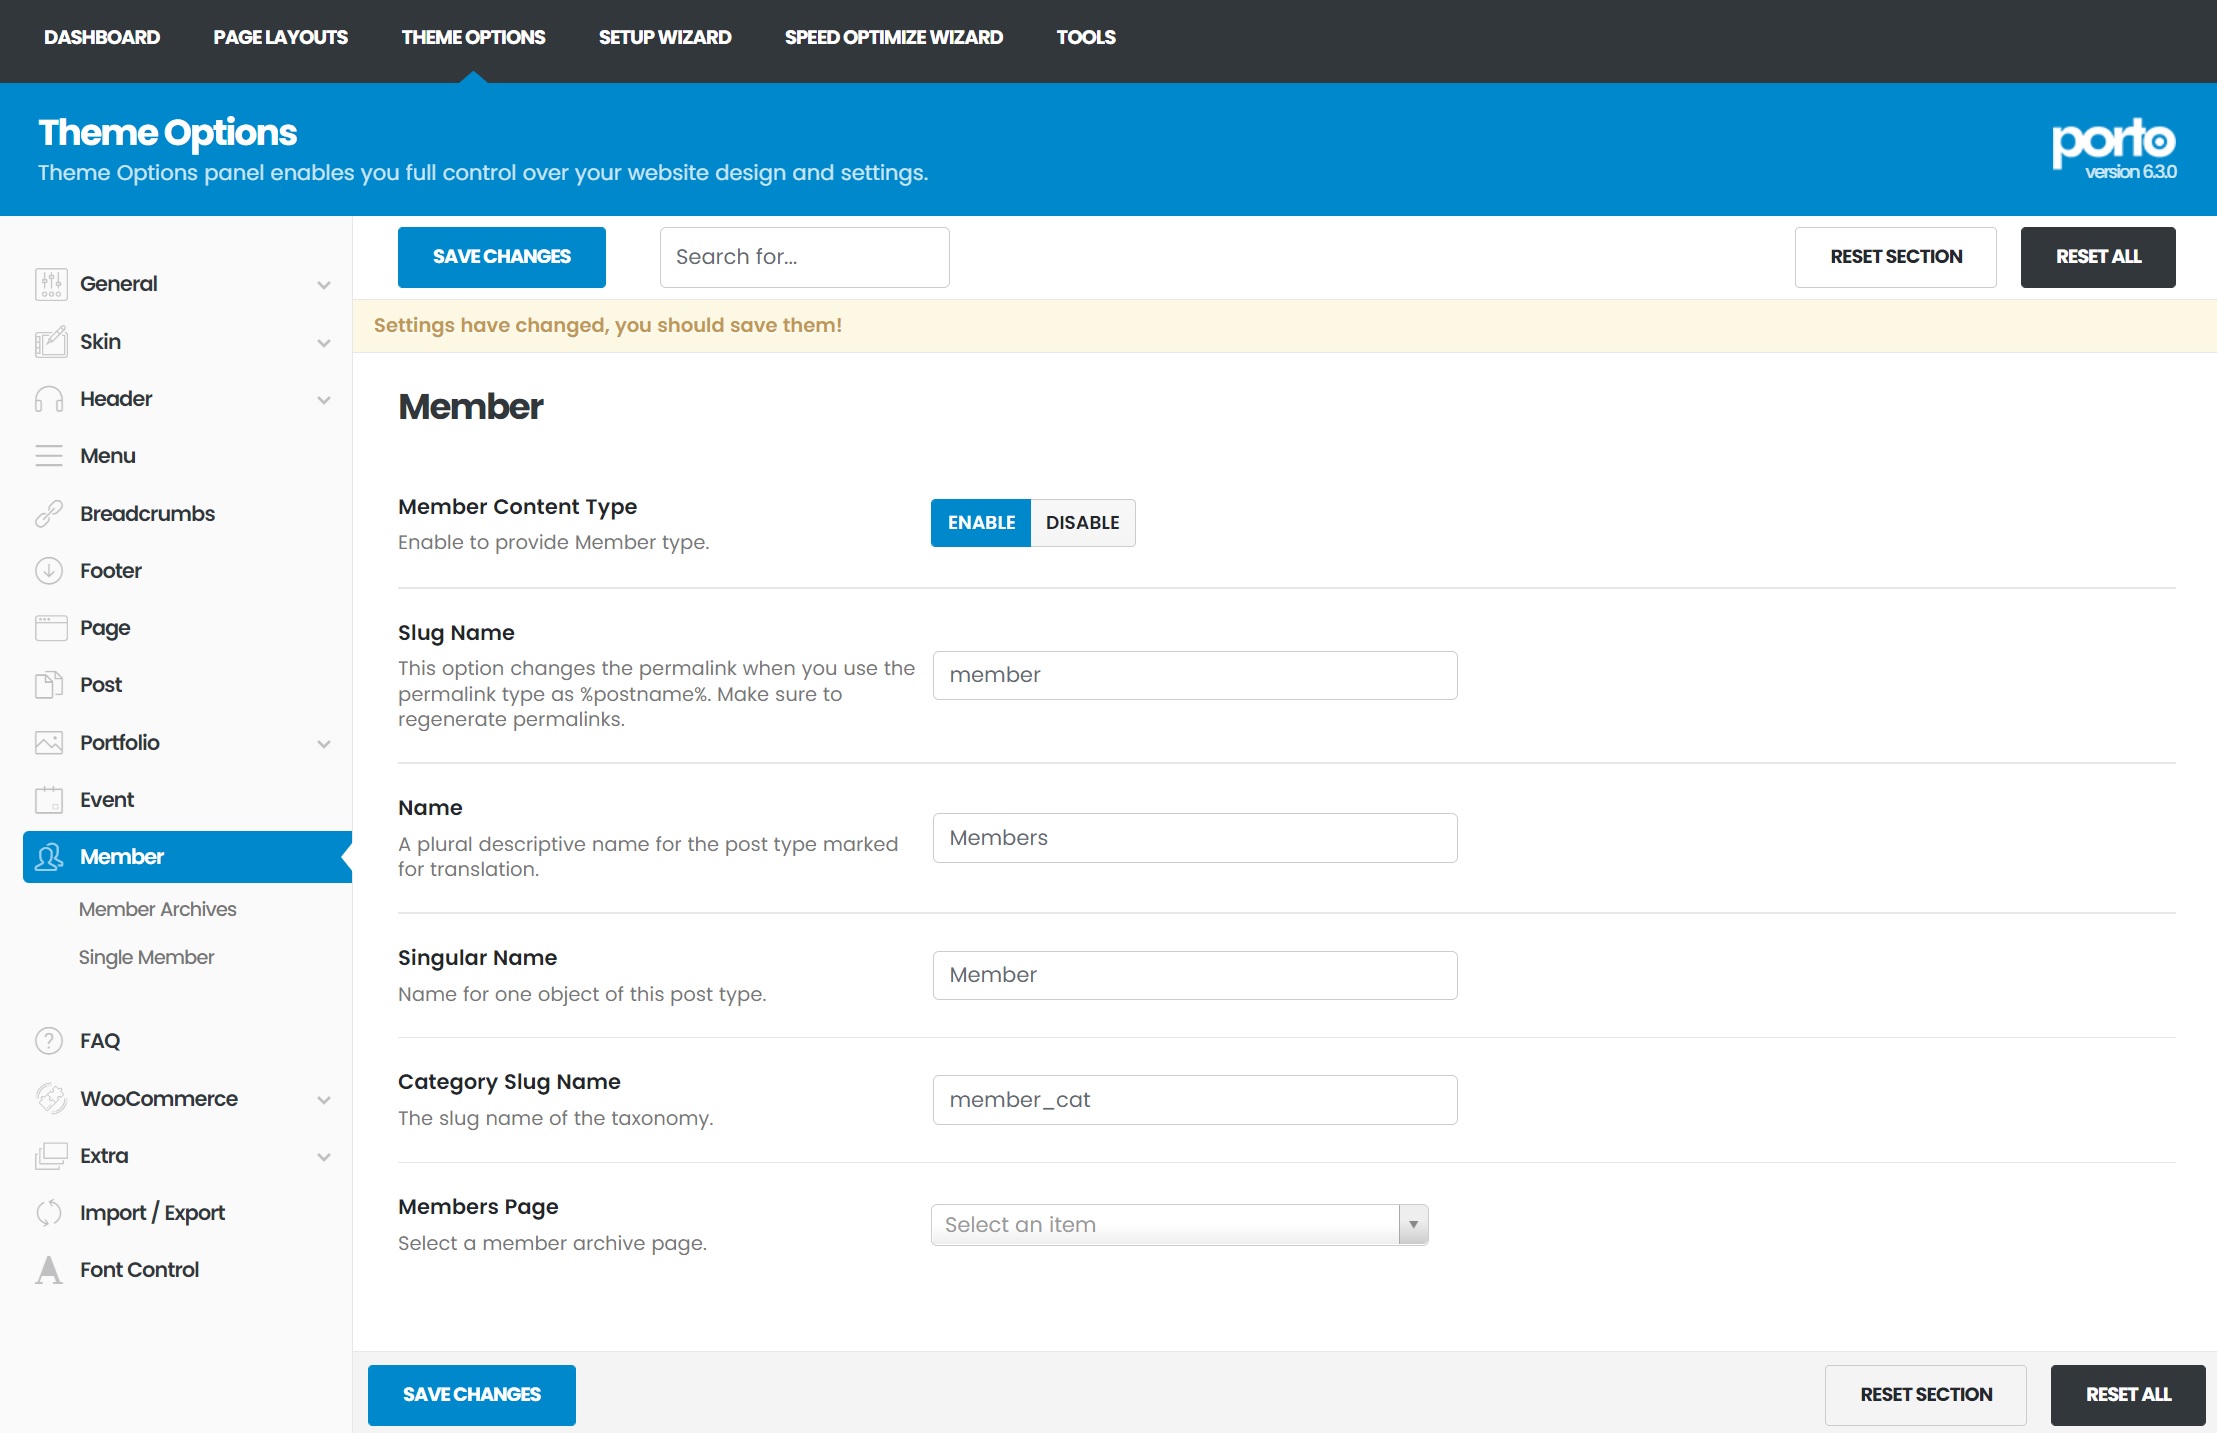The height and width of the screenshot is (1433, 2217).
Task: Click the Footer down-arrow circle icon
Action: click(x=49, y=571)
